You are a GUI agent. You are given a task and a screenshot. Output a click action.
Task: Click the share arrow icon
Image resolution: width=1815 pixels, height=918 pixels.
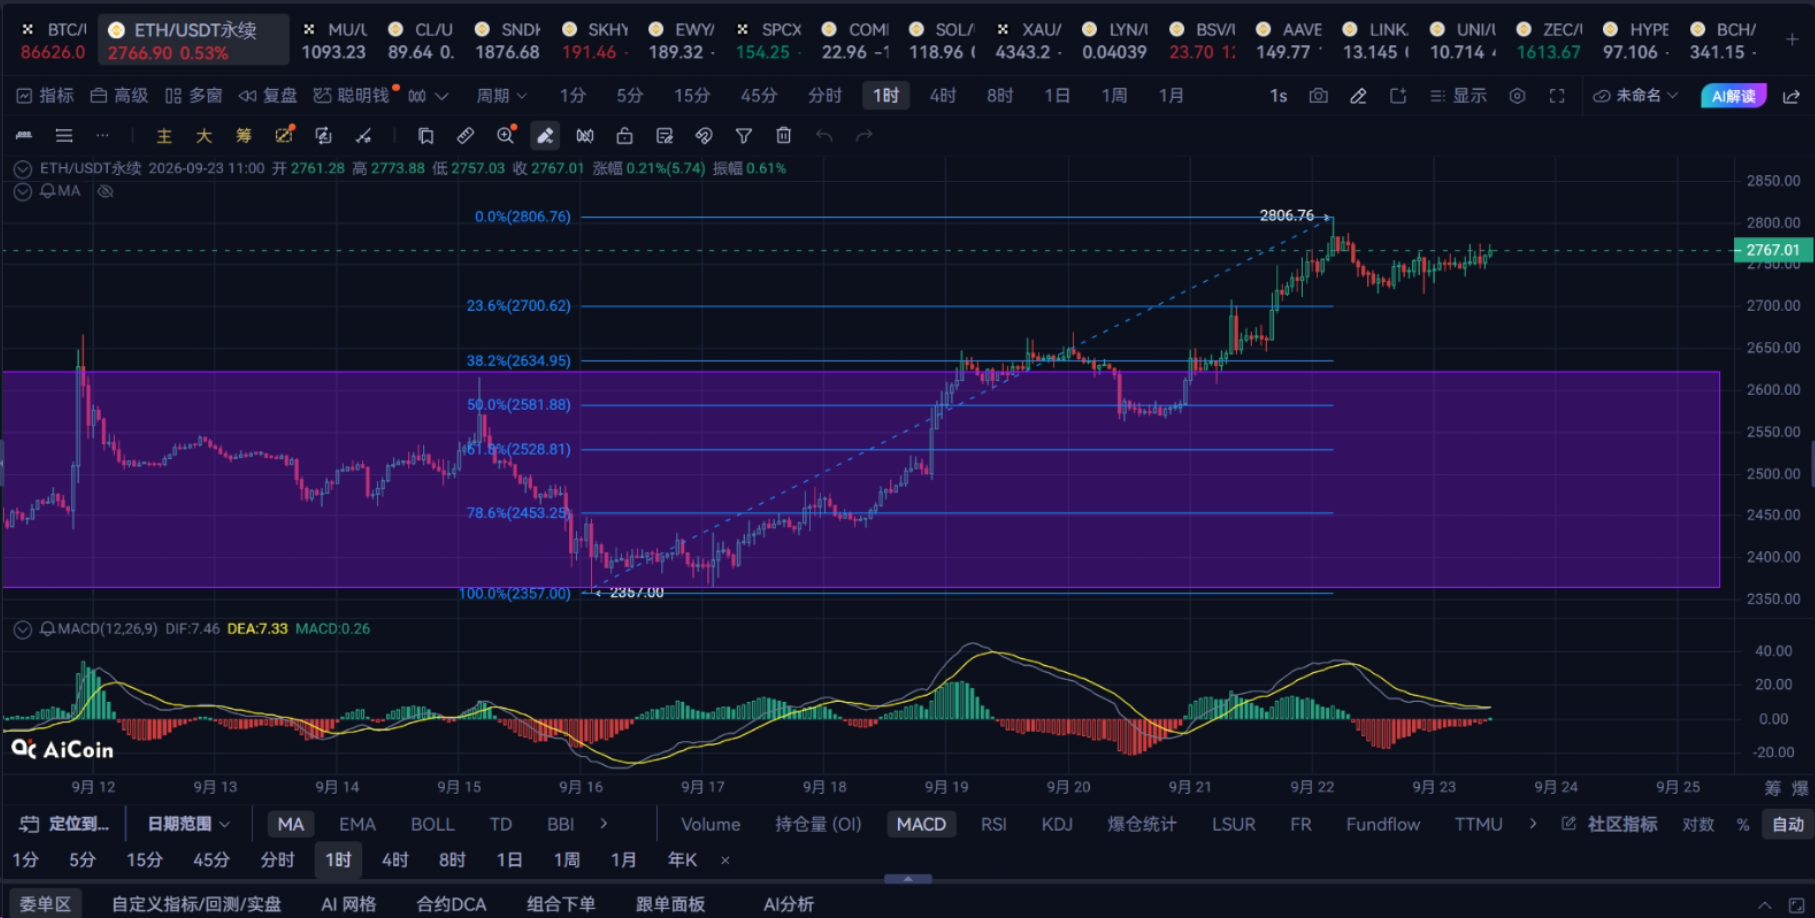(1791, 96)
